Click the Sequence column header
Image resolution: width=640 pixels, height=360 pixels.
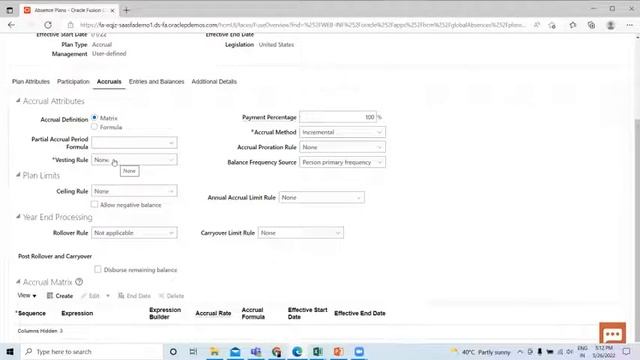[x=31, y=313]
